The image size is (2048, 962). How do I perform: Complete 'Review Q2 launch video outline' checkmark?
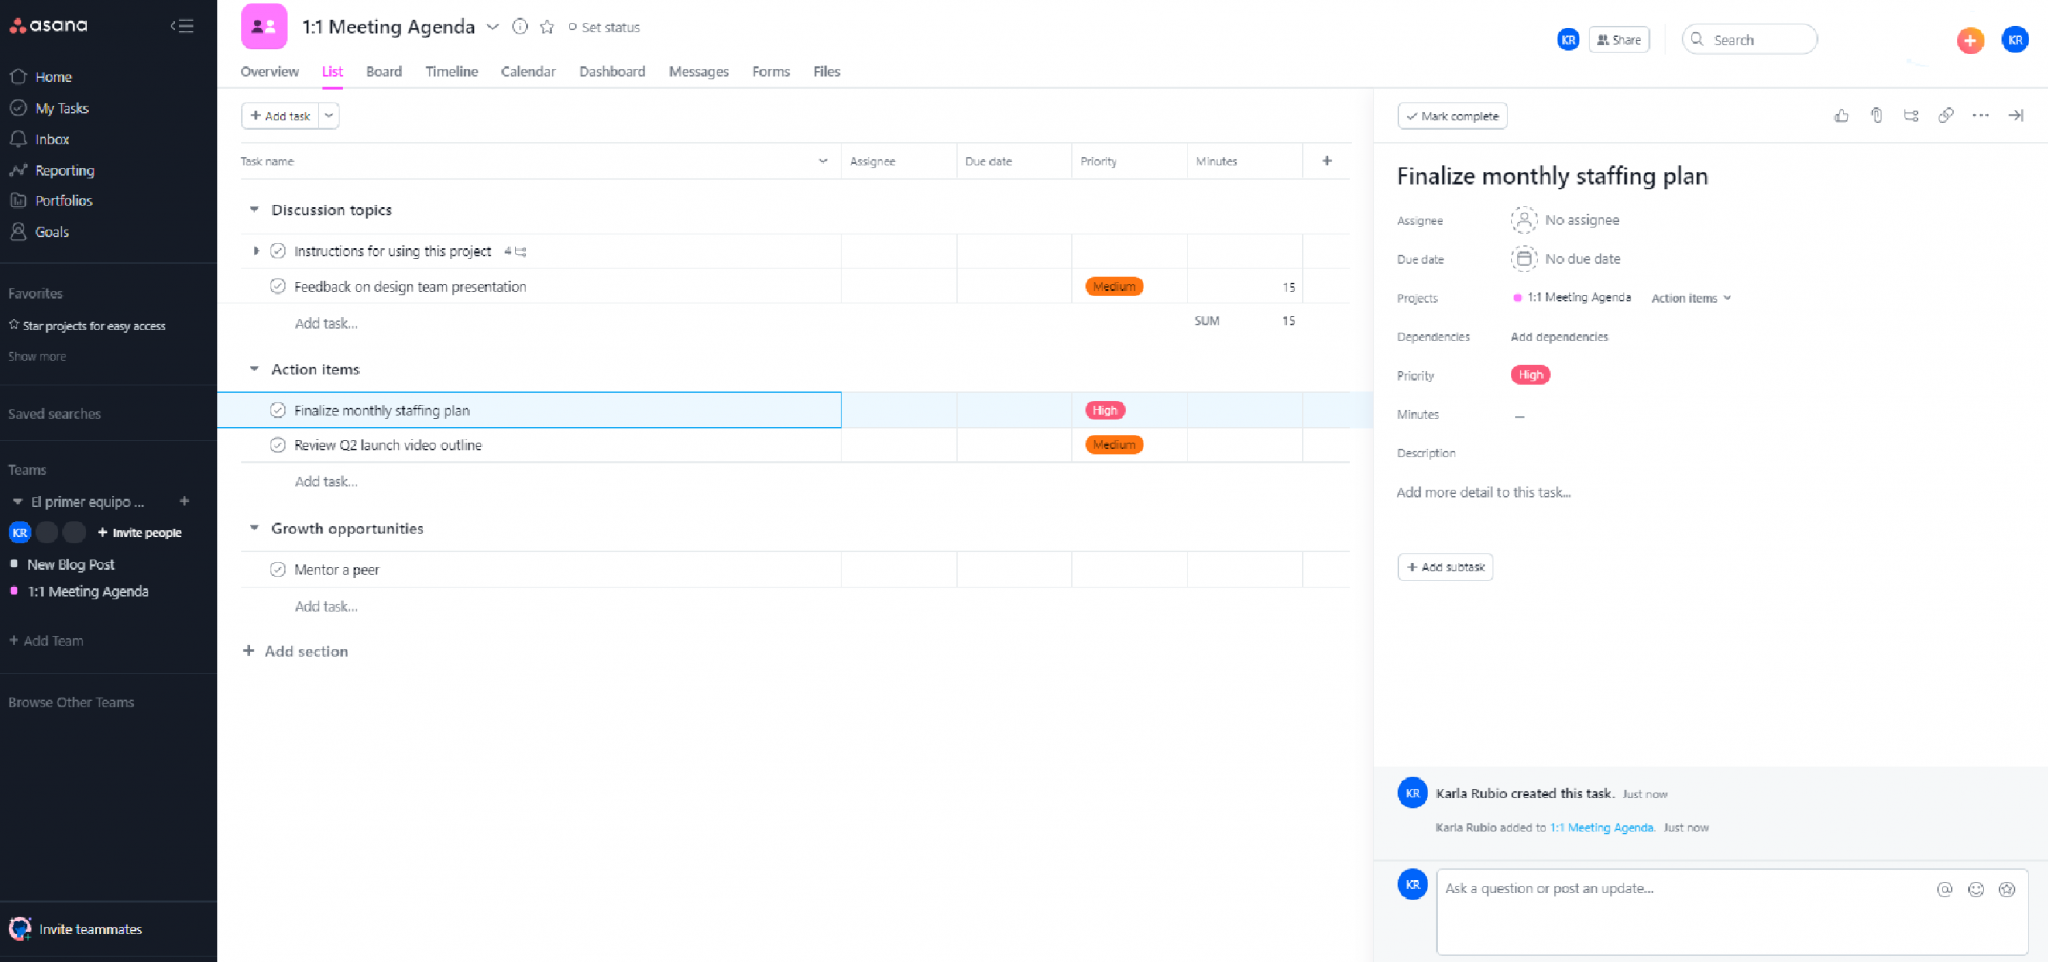[x=278, y=445]
